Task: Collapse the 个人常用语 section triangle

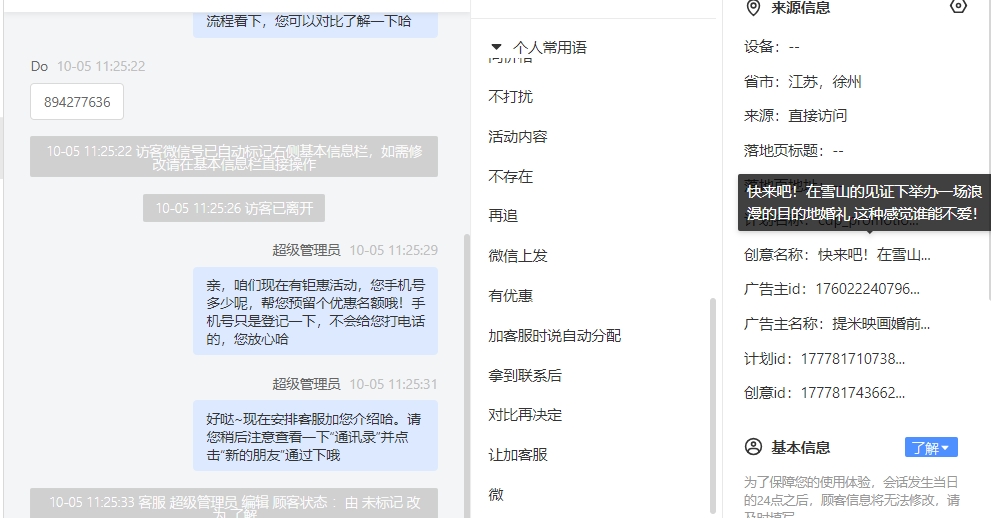Action: [496, 47]
